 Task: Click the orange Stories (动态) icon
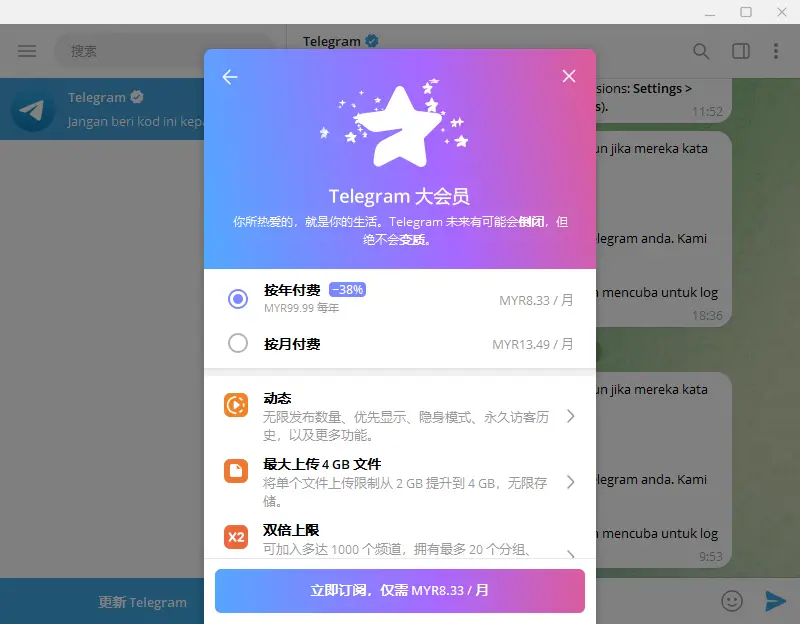click(236, 405)
